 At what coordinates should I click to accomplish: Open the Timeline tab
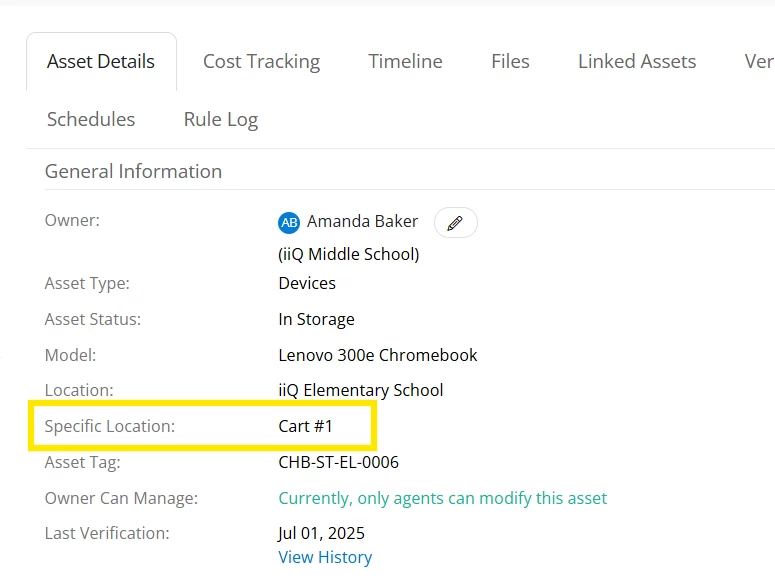[x=405, y=62]
